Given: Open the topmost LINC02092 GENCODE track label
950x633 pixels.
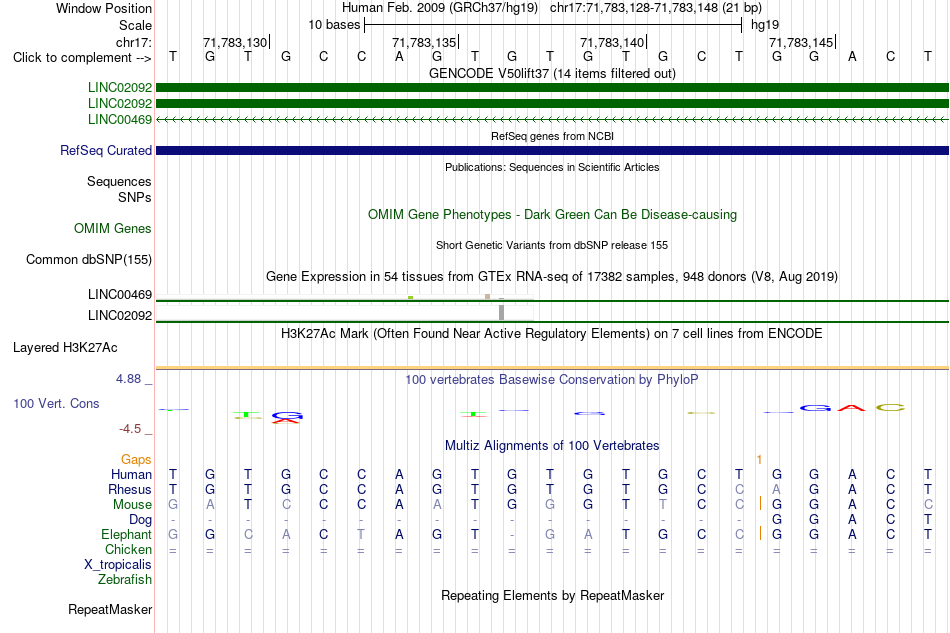Looking at the screenshot, I should (x=119, y=87).
